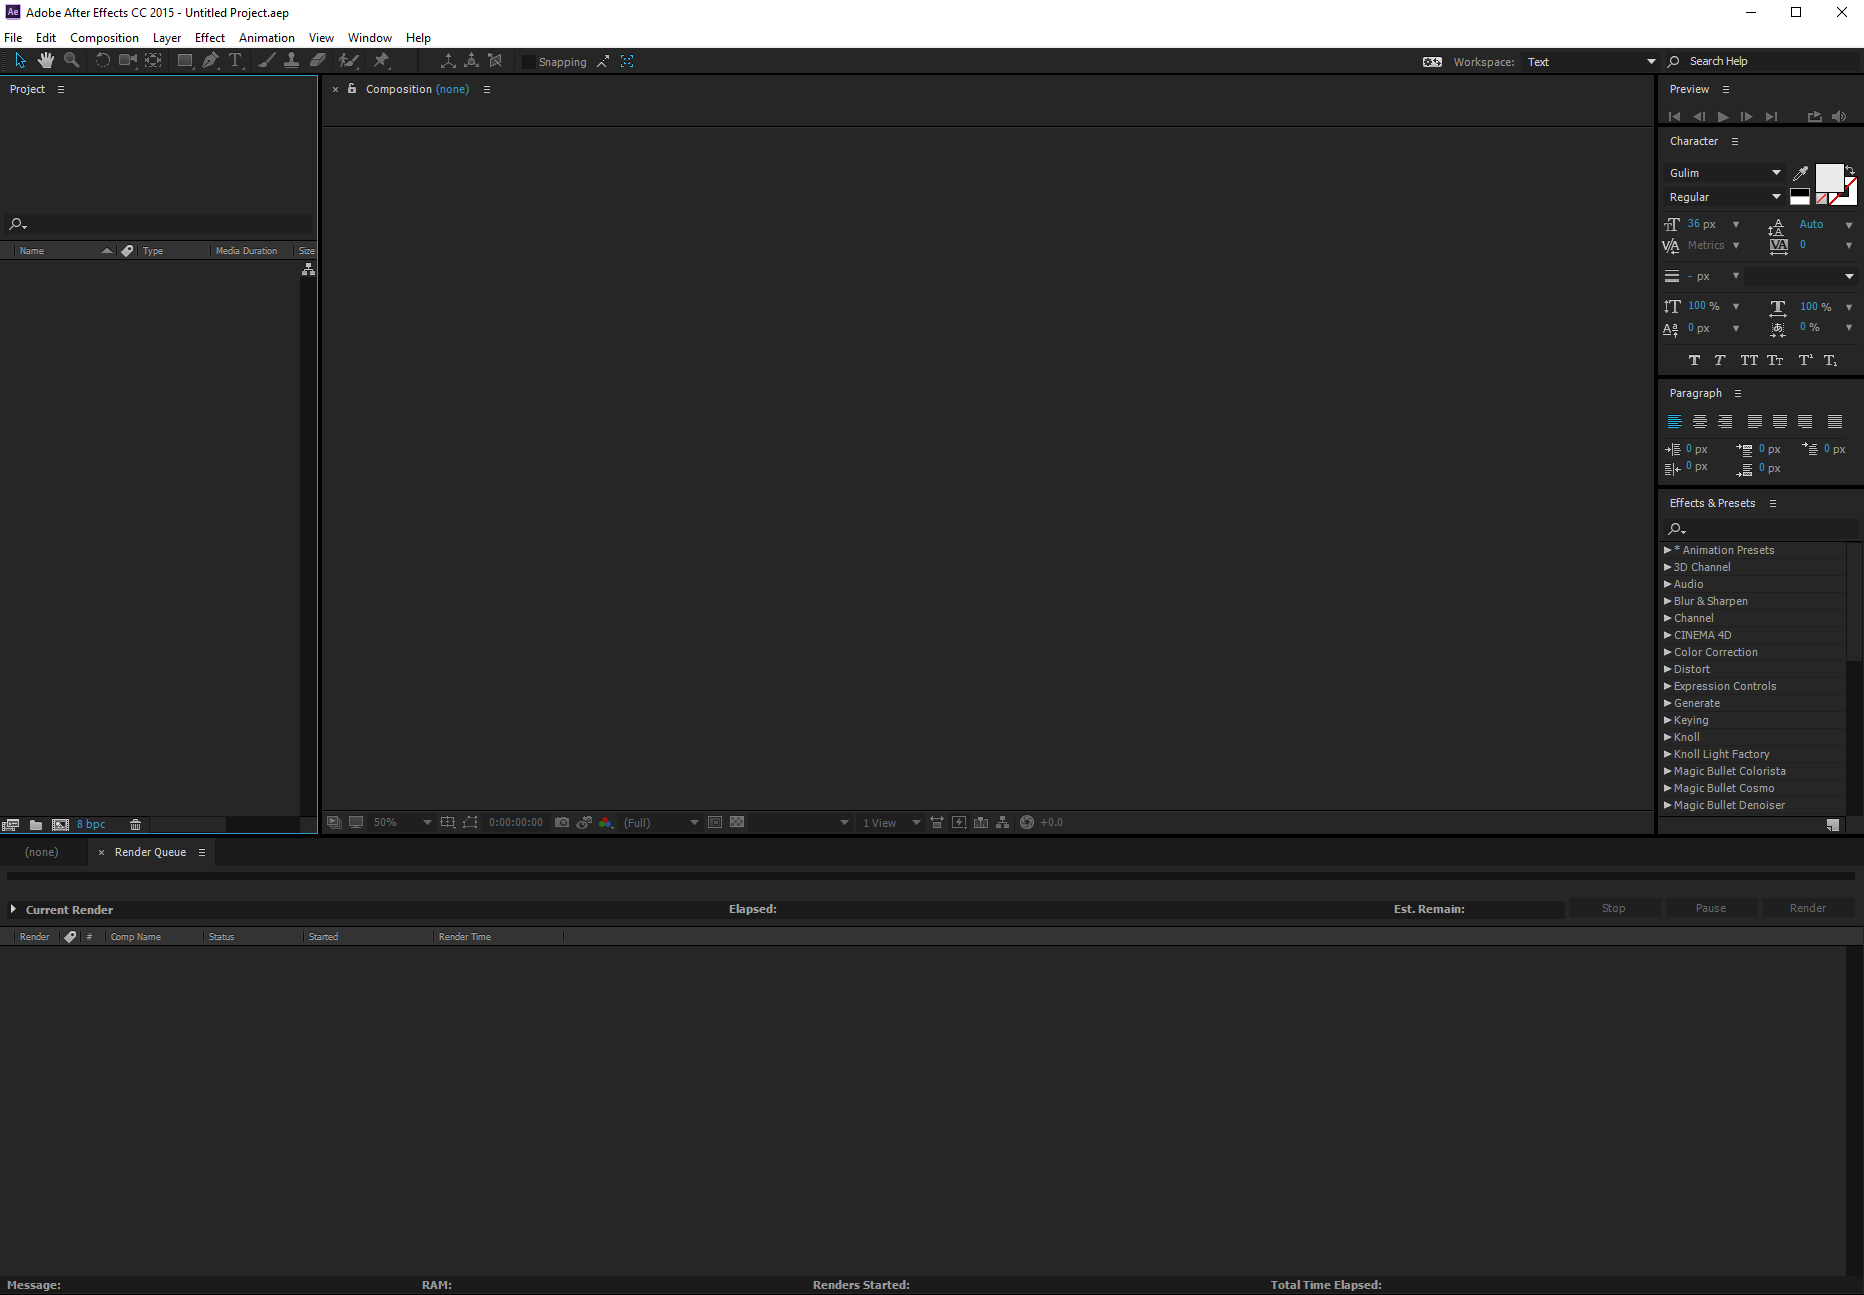The image size is (1864, 1295).
Task: Select the Hand tool
Action: [46, 61]
